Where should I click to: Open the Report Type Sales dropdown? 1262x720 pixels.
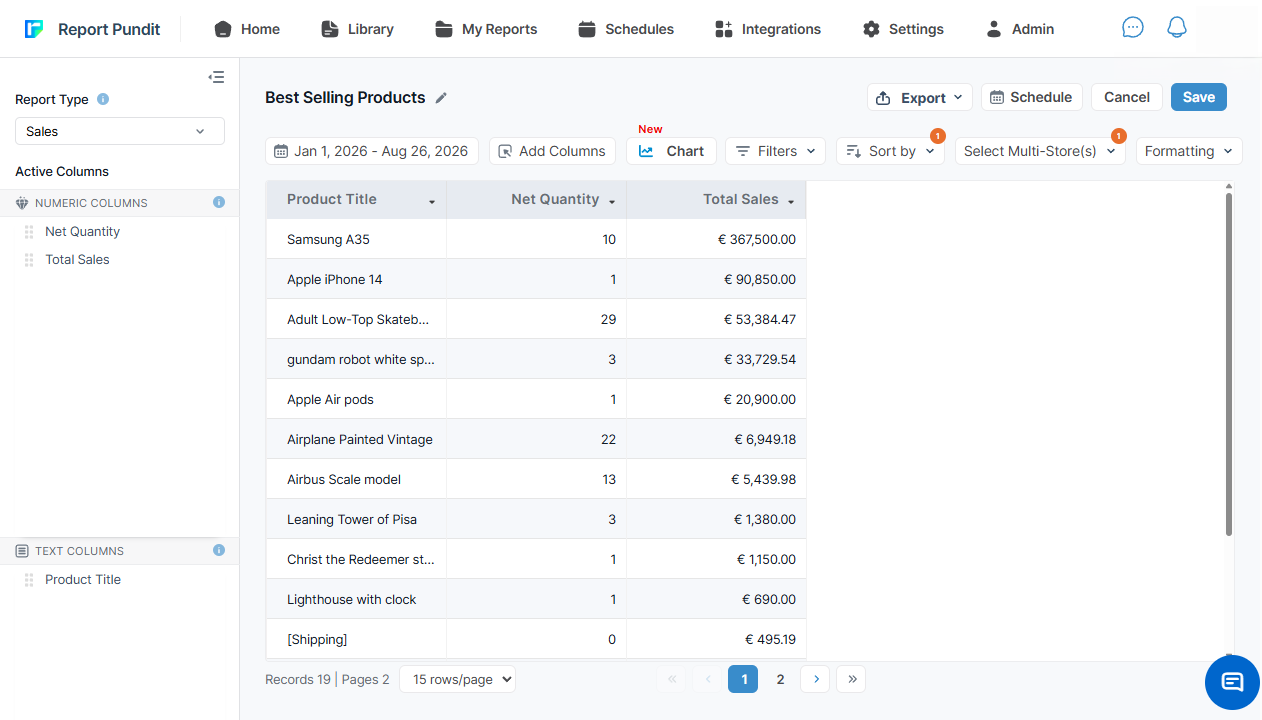click(x=120, y=131)
